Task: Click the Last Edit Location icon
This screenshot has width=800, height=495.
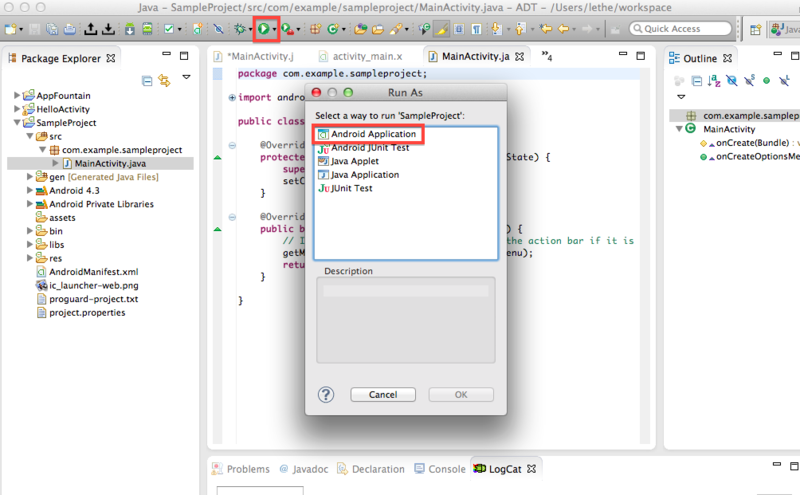Action: pos(546,29)
